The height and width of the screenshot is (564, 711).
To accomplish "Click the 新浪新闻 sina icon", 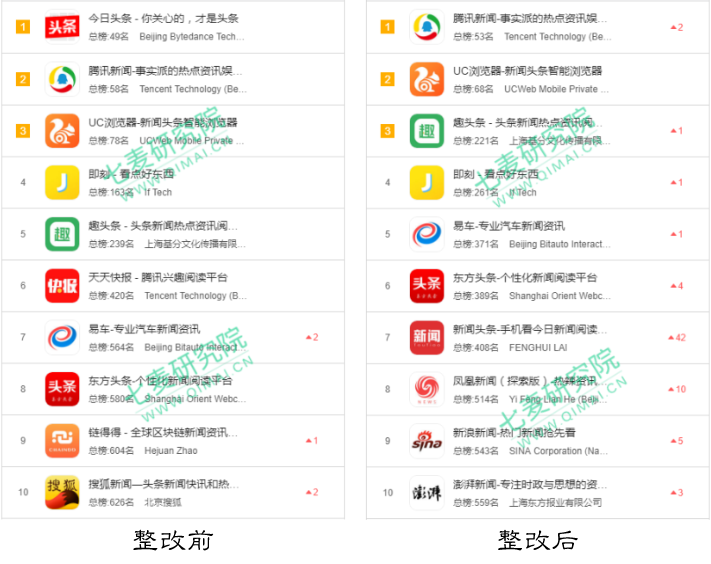I will [427, 441].
